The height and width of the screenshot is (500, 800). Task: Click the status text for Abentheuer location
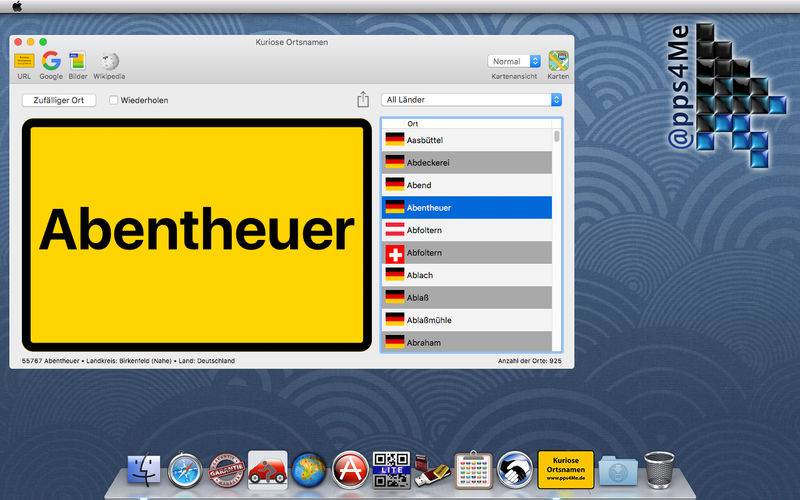128,361
